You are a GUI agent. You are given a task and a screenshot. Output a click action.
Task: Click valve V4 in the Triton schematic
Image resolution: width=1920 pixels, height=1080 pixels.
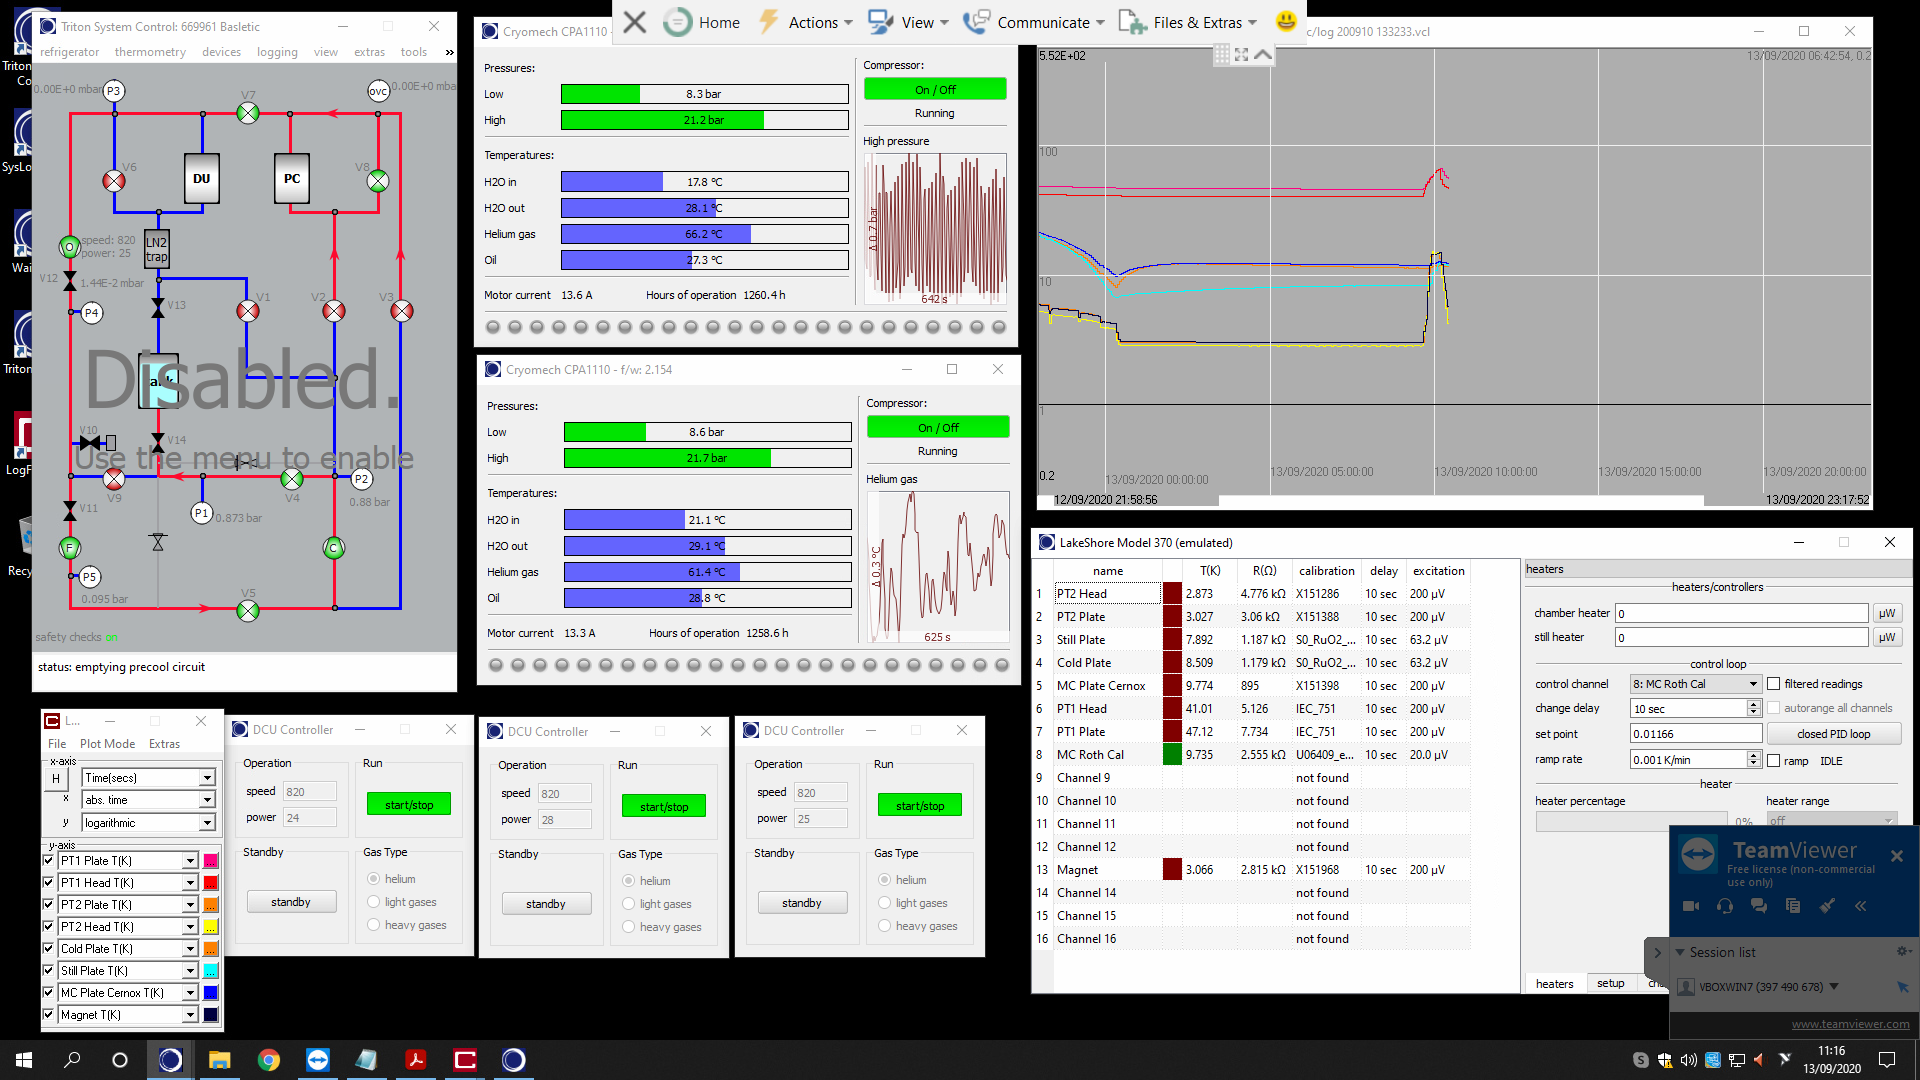(x=292, y=479)
